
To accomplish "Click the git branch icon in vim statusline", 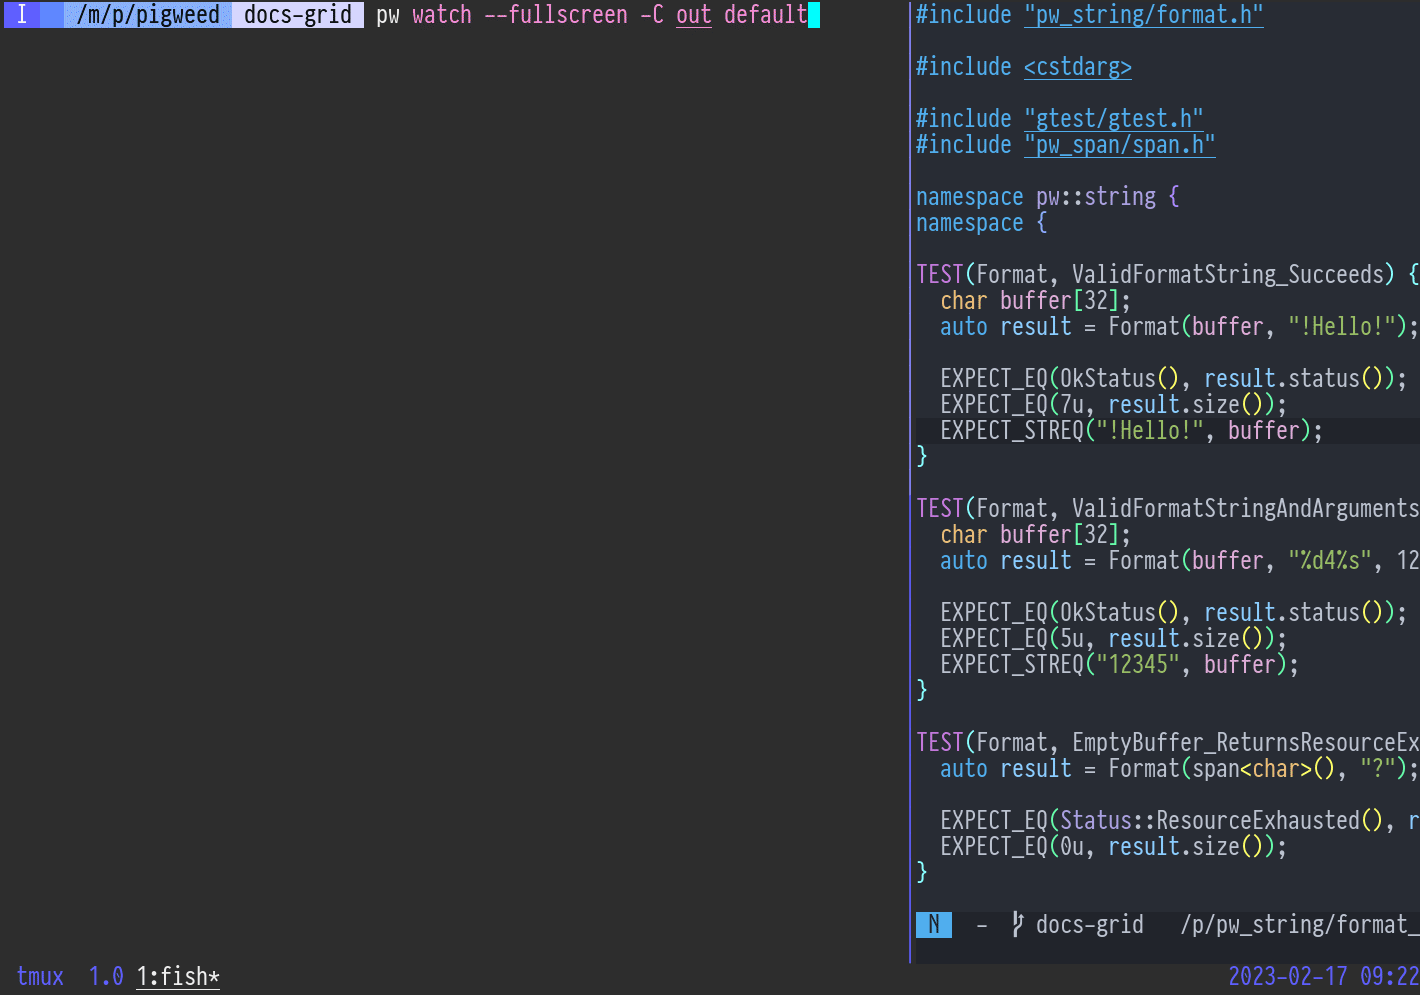I will (x=1017, y=925).
